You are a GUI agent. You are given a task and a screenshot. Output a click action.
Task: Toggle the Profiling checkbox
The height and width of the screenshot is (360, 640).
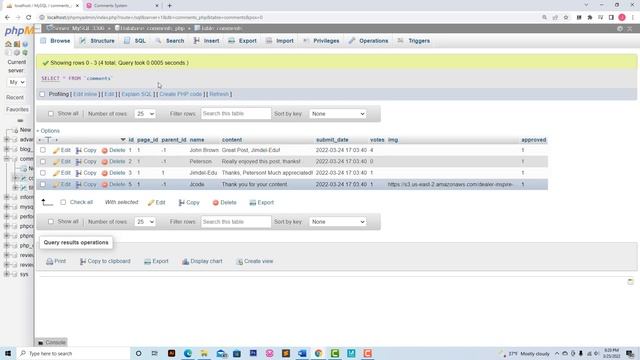click(42, 94)
